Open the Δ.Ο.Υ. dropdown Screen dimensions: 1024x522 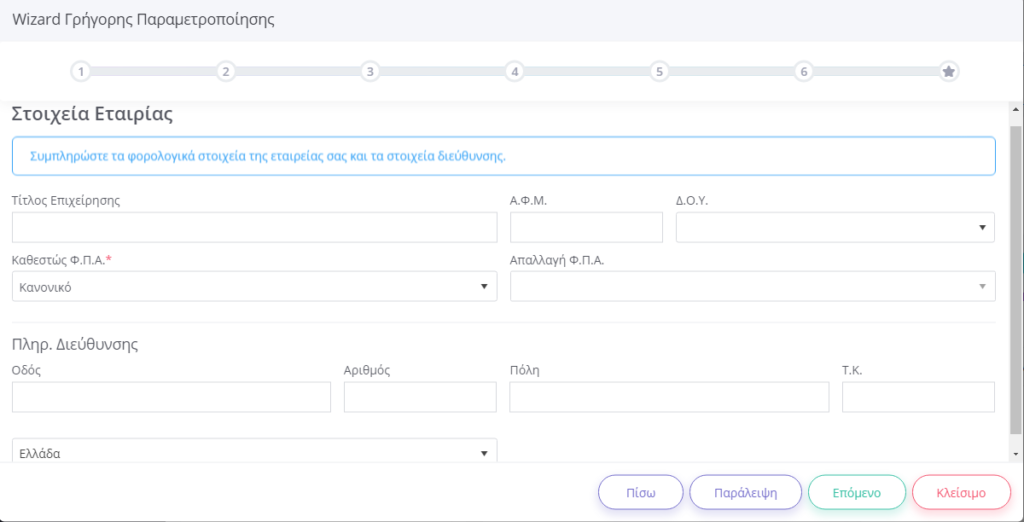[835, 227]
